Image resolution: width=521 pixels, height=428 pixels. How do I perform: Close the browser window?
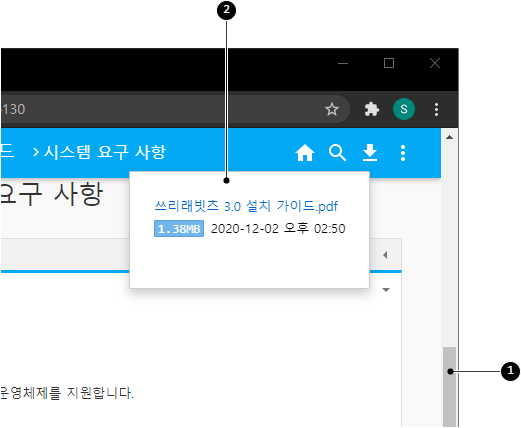435,63
